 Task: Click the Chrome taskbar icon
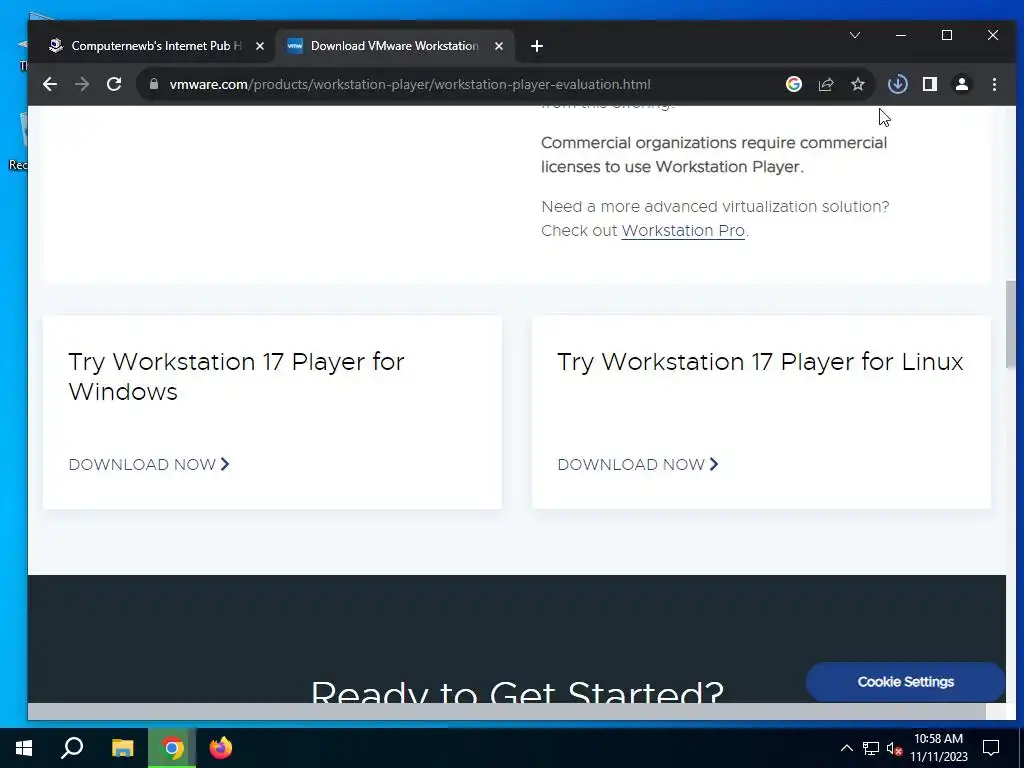click(172, 748)
